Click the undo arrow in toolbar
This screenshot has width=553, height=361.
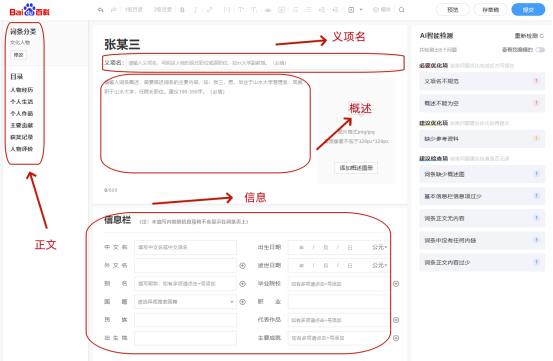pos(101,10)
